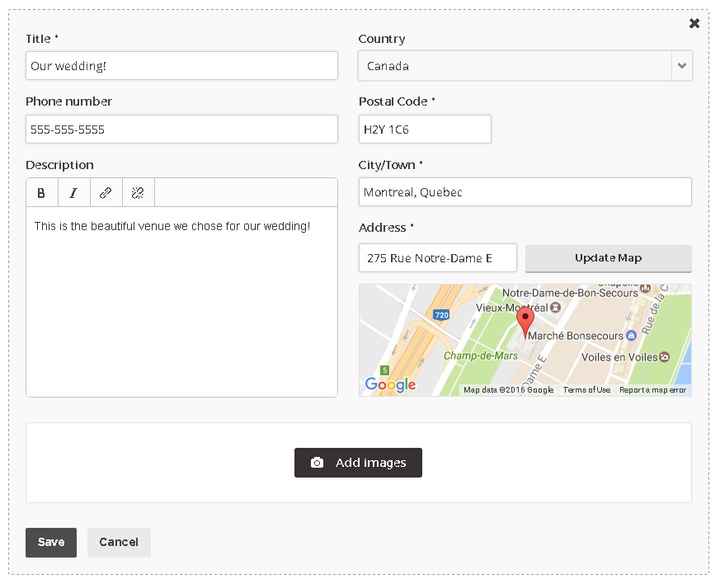This screenshot has width=720, height=583.
Task: Insert link in description editor
Action: (x=106, y=193)
